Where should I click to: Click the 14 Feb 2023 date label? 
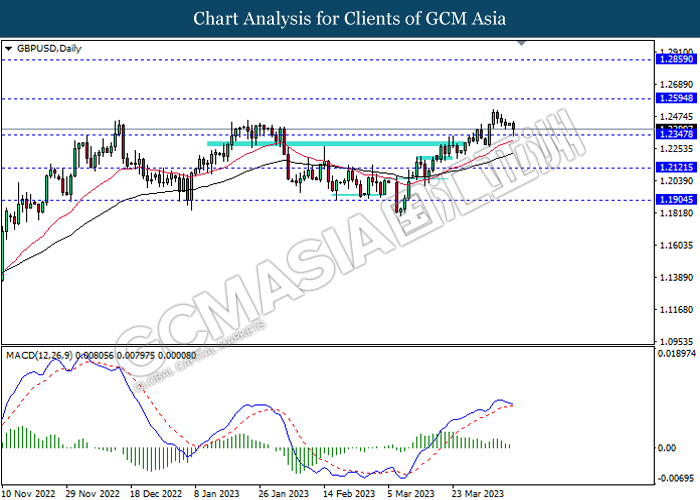coord(349,493)
